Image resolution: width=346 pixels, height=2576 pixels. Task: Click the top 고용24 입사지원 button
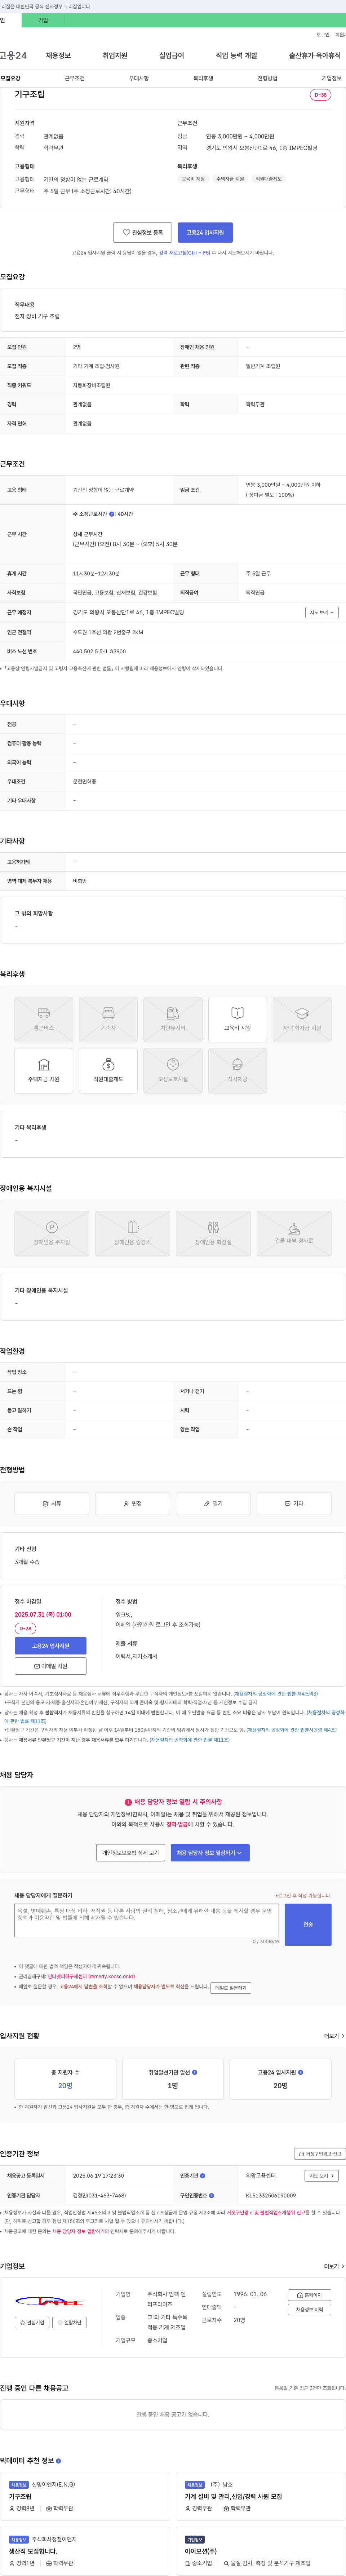tap(205, 232)
